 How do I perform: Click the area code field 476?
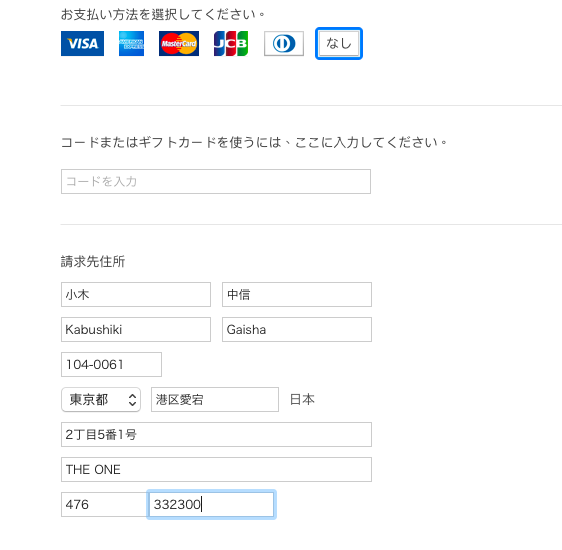(x=104, y=504)
